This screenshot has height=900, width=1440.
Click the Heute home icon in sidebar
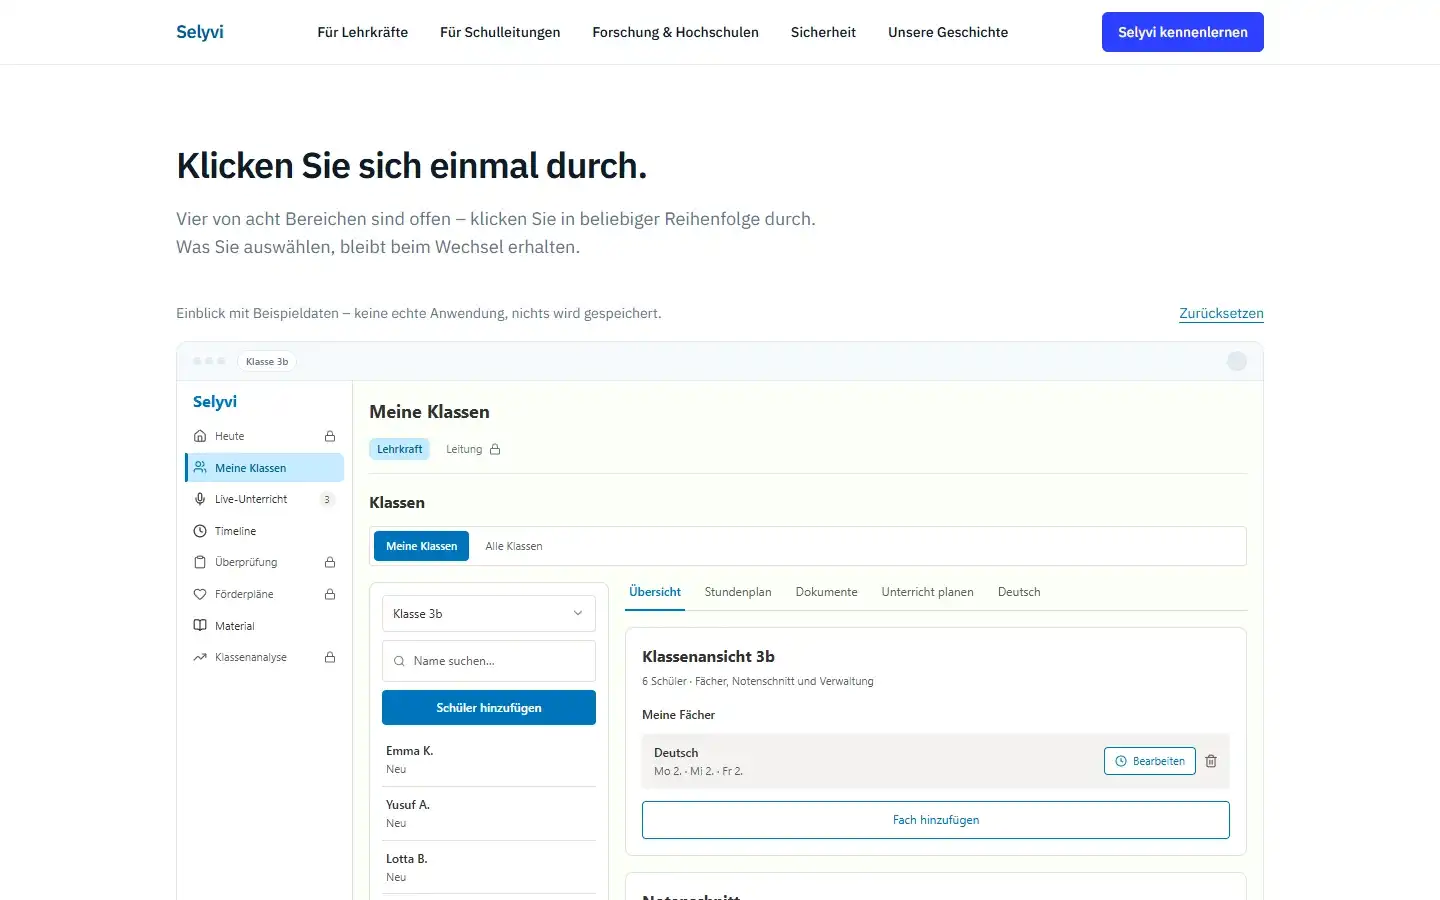200,436
